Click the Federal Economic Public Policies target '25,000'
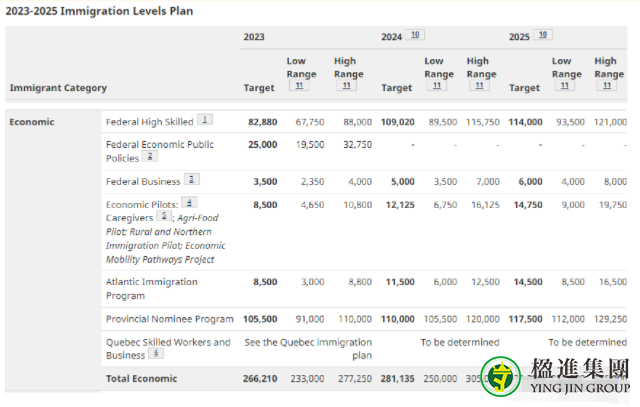 pos(262,145)
